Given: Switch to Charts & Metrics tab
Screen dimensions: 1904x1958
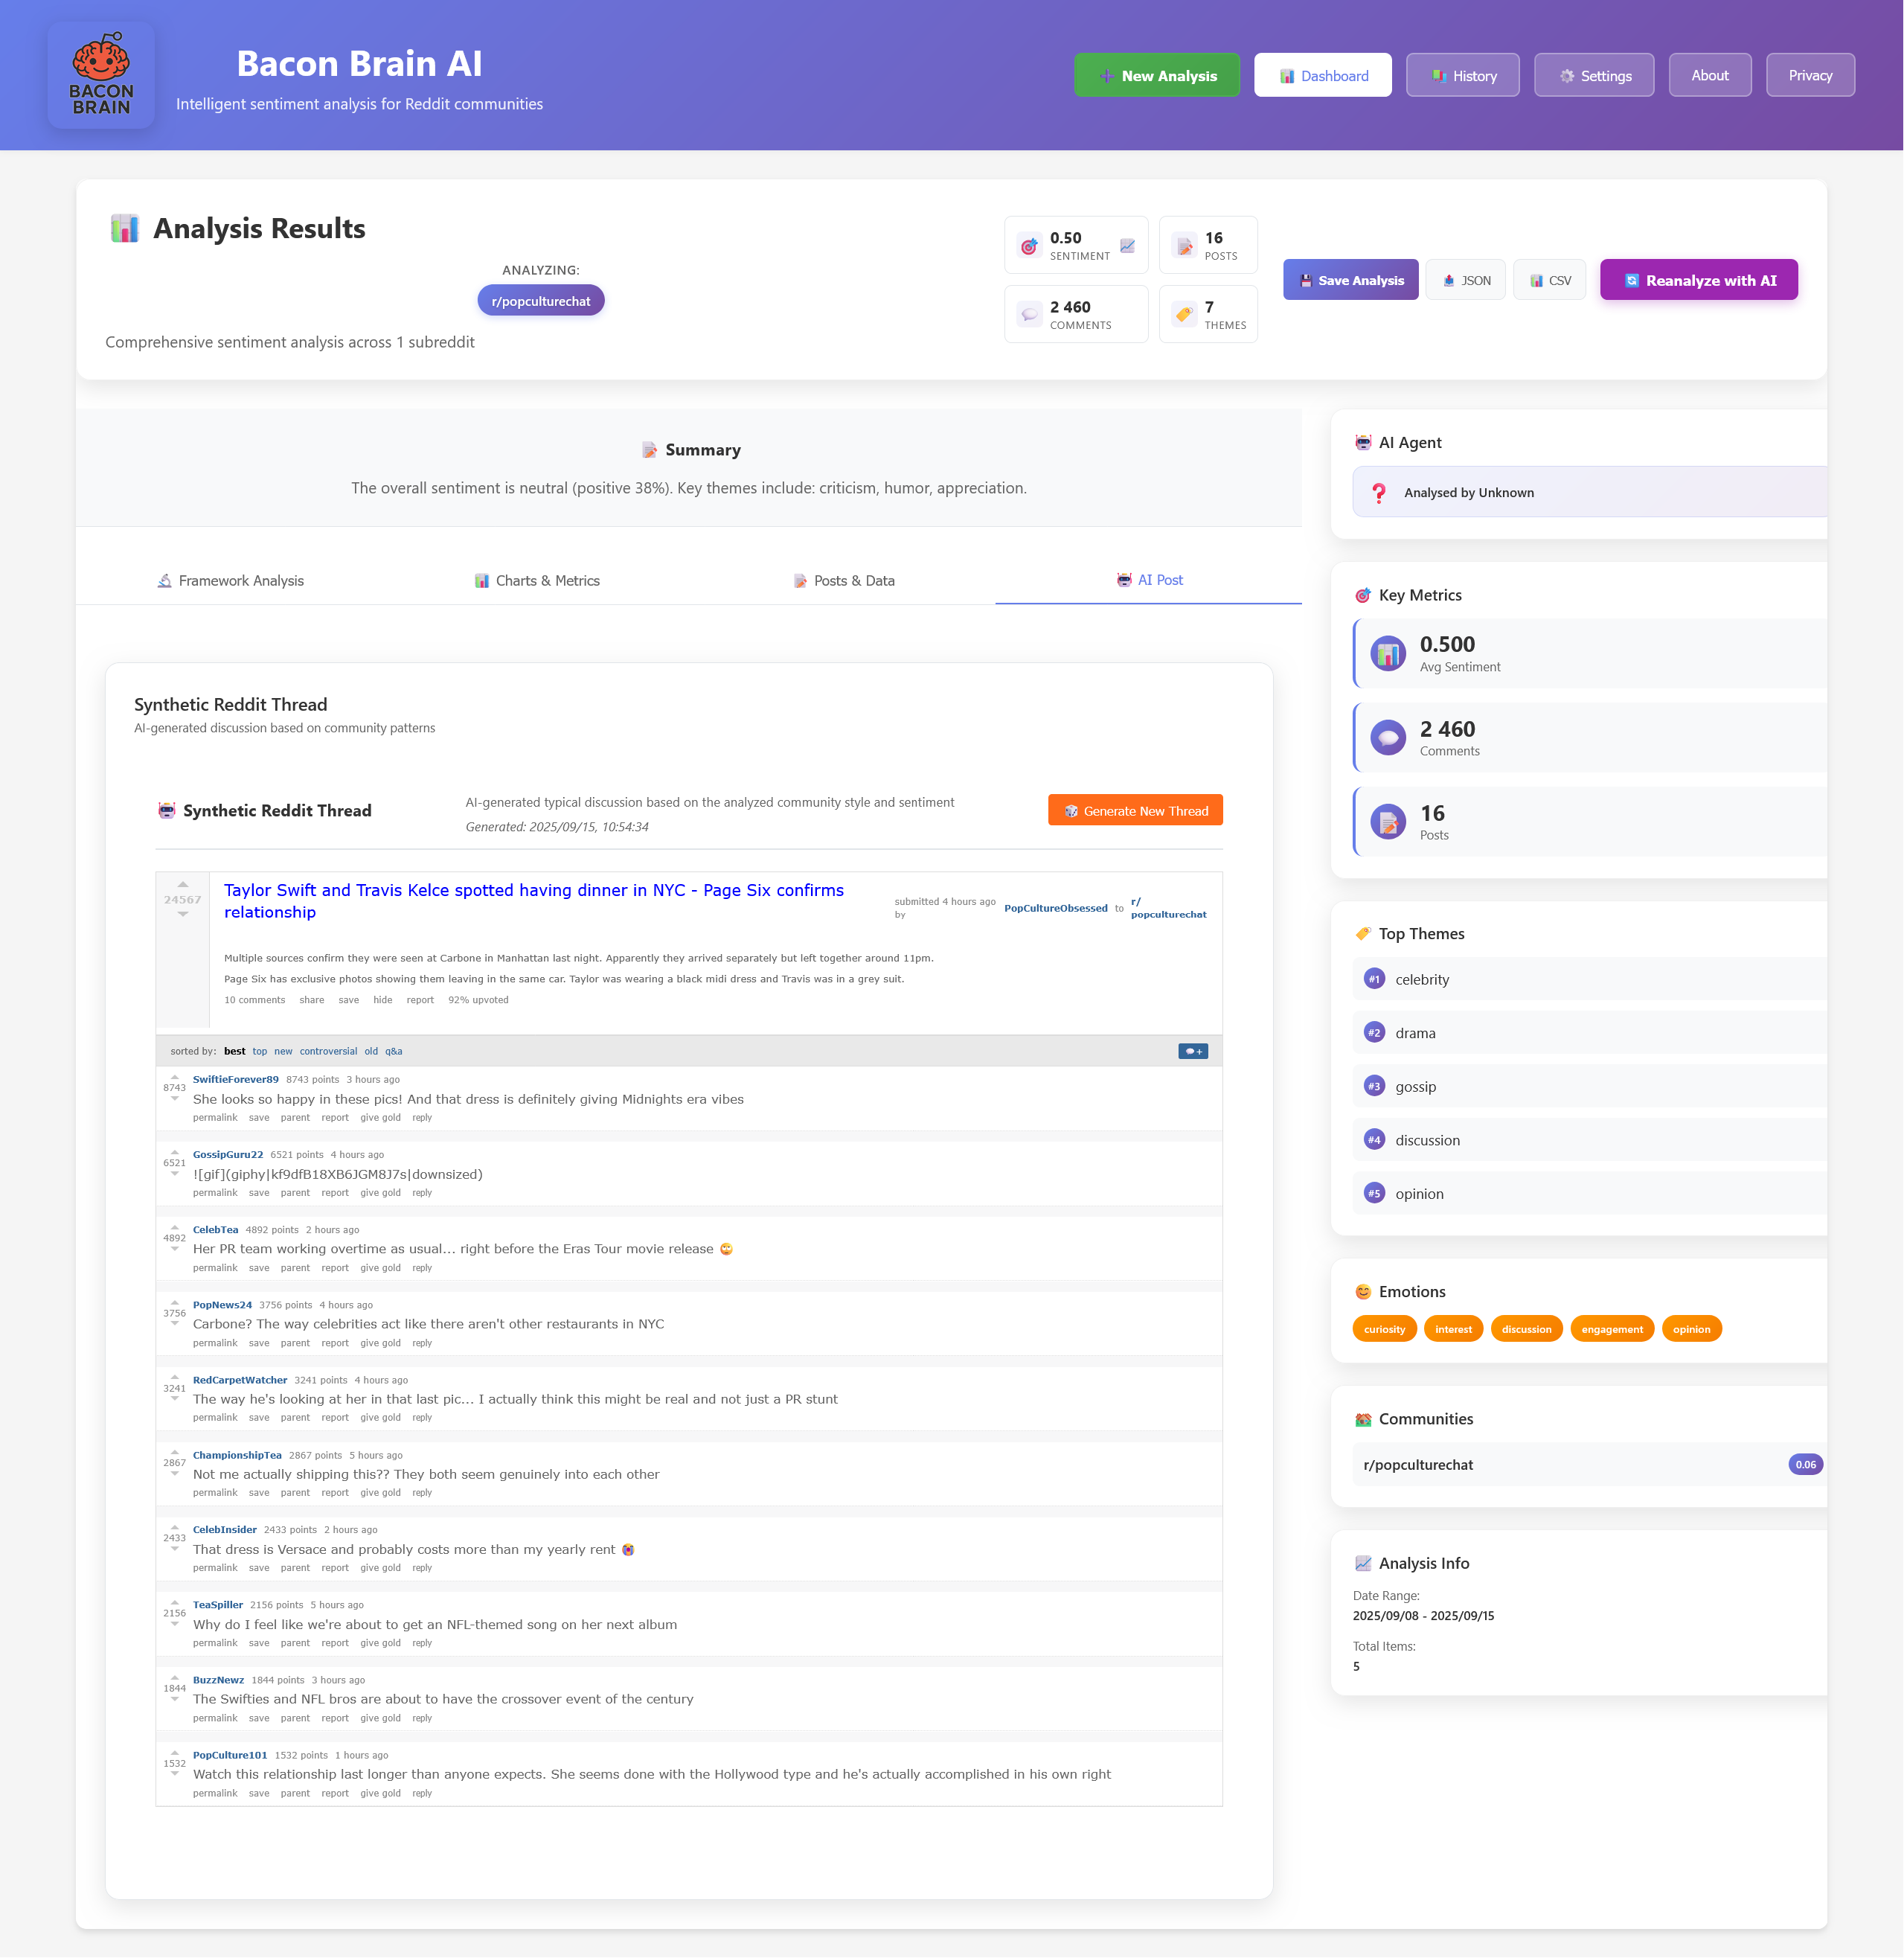Looking at the screenshot, I should (x=537, y=580).
